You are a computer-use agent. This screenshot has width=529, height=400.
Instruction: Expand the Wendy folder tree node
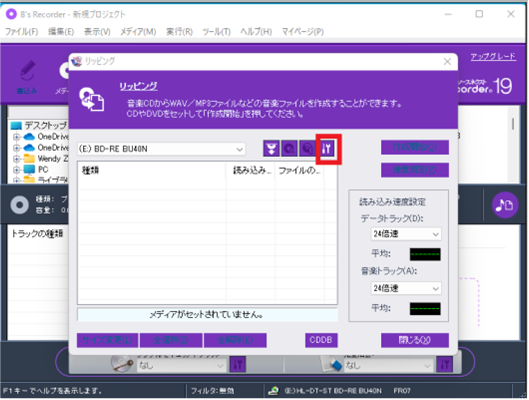(x=16, y=159)
